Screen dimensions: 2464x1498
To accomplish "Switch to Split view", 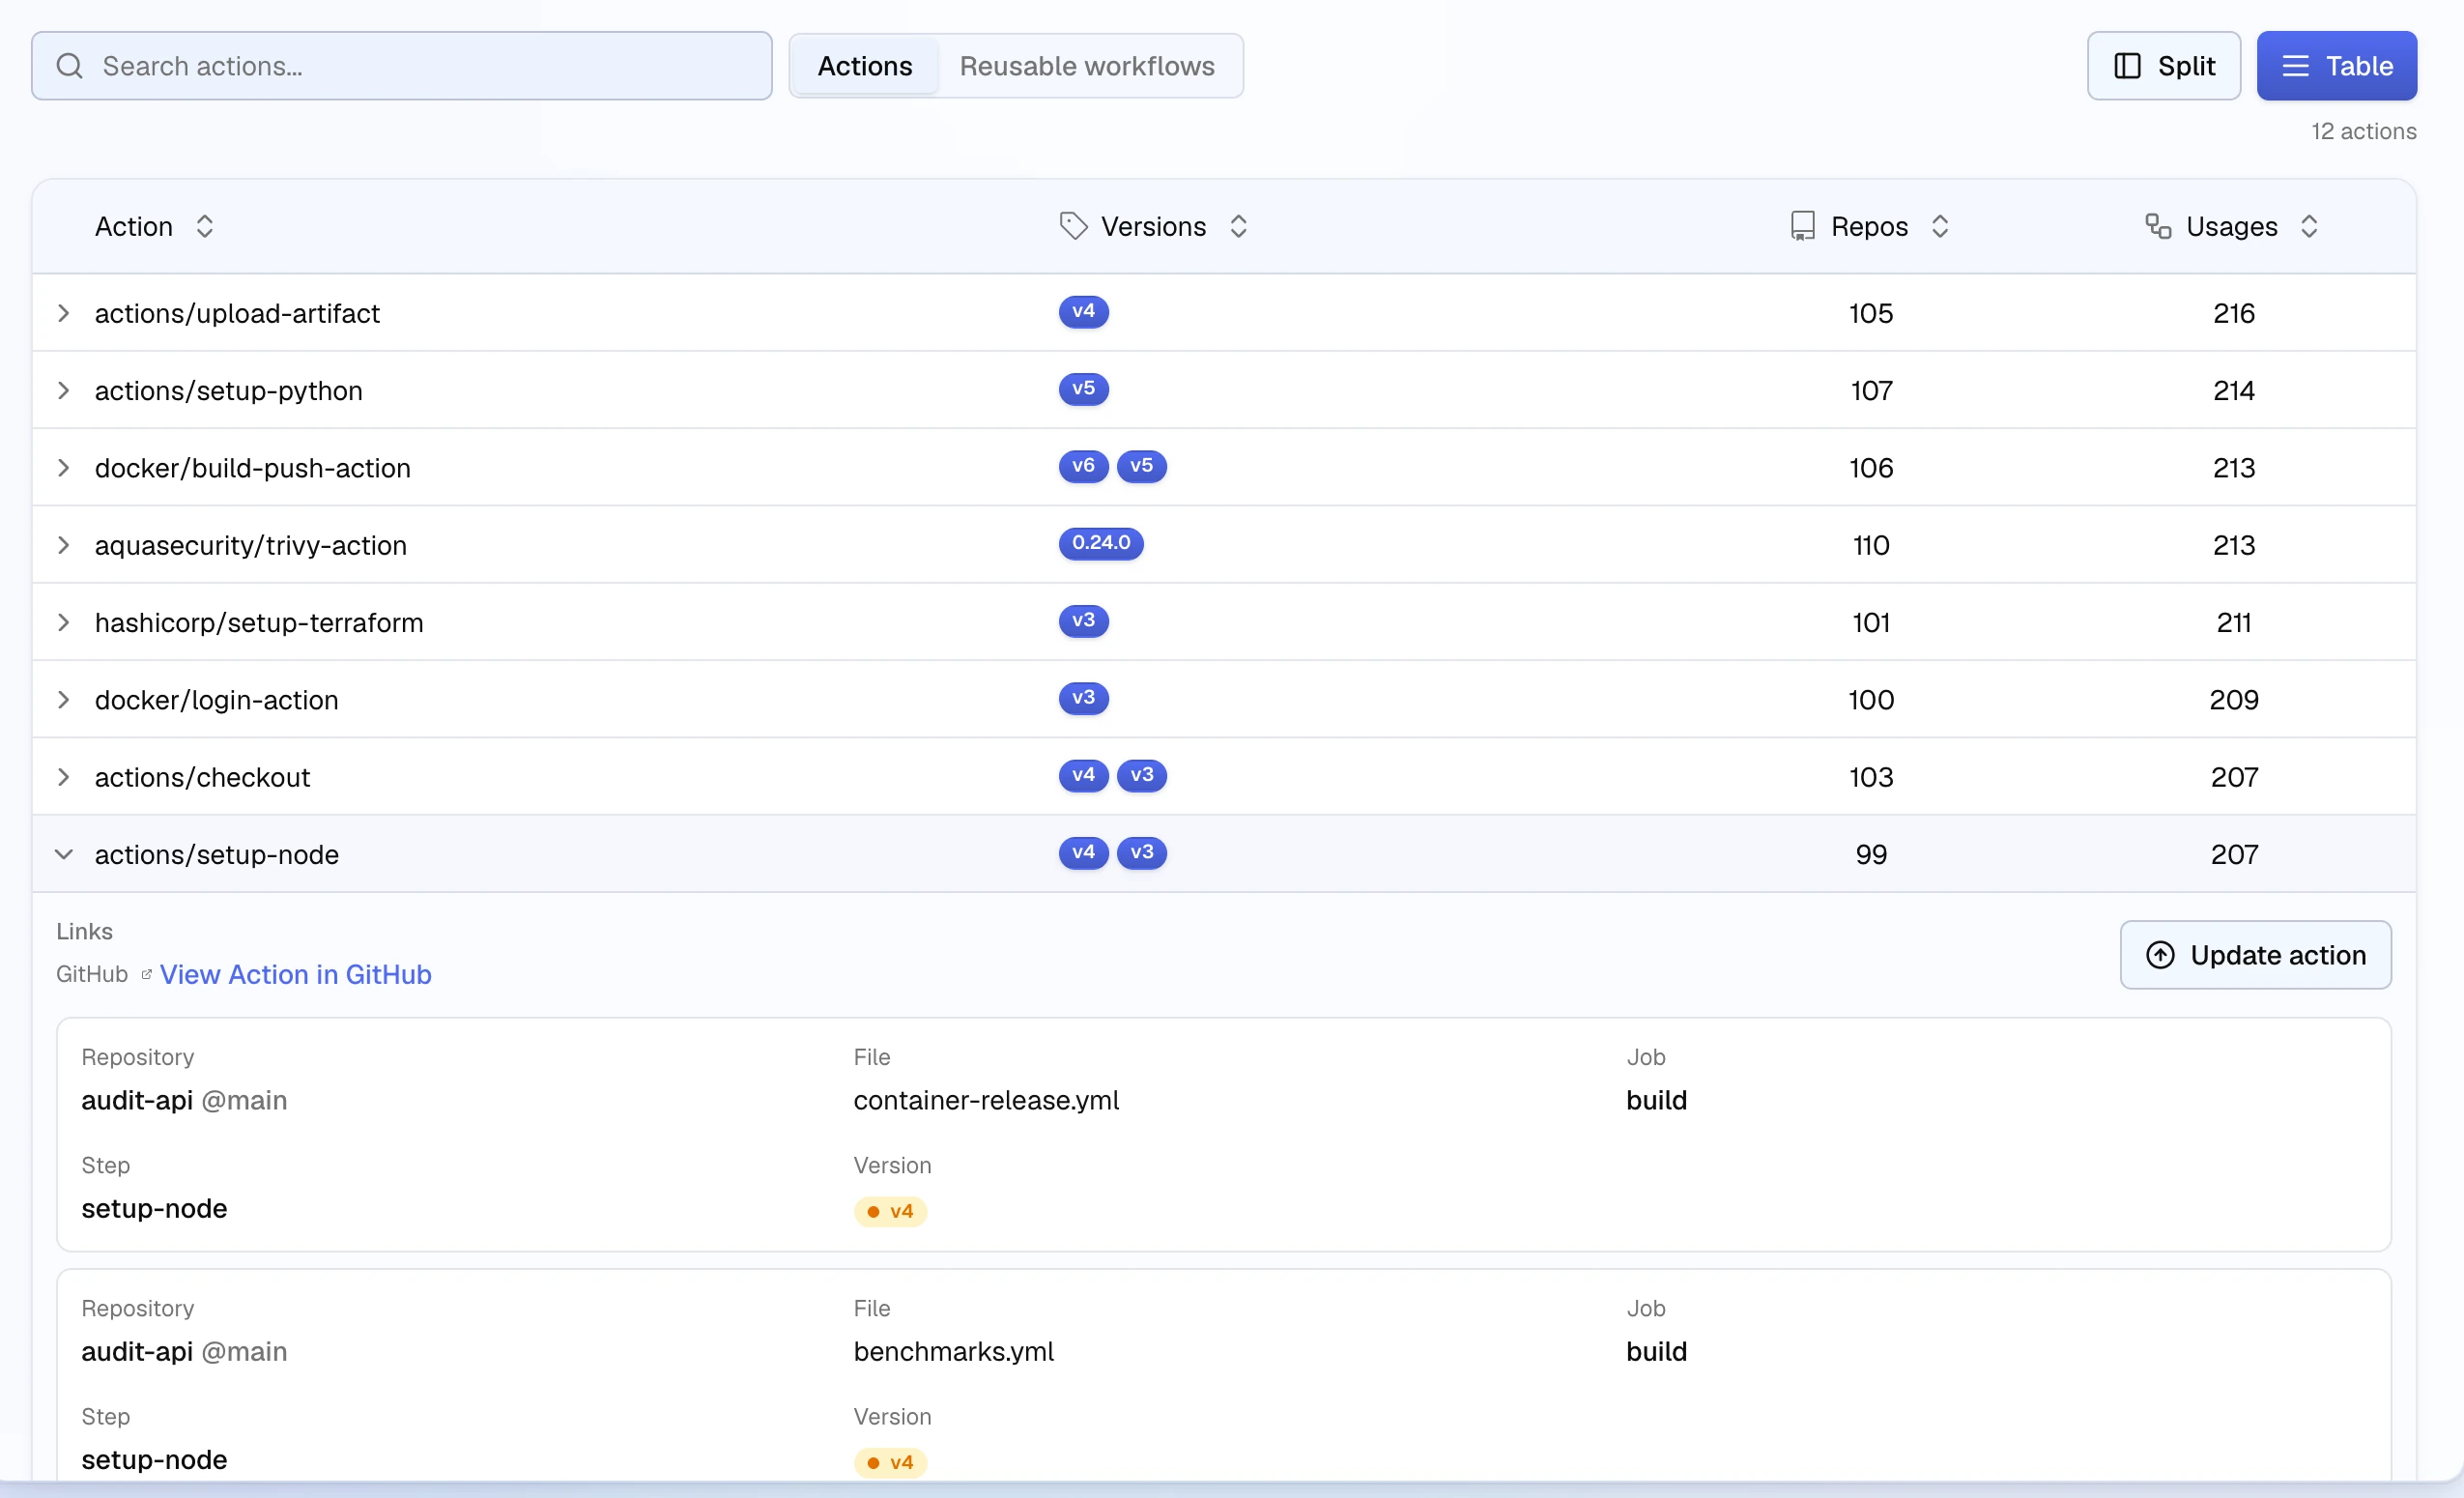I will coord(2163,66).
